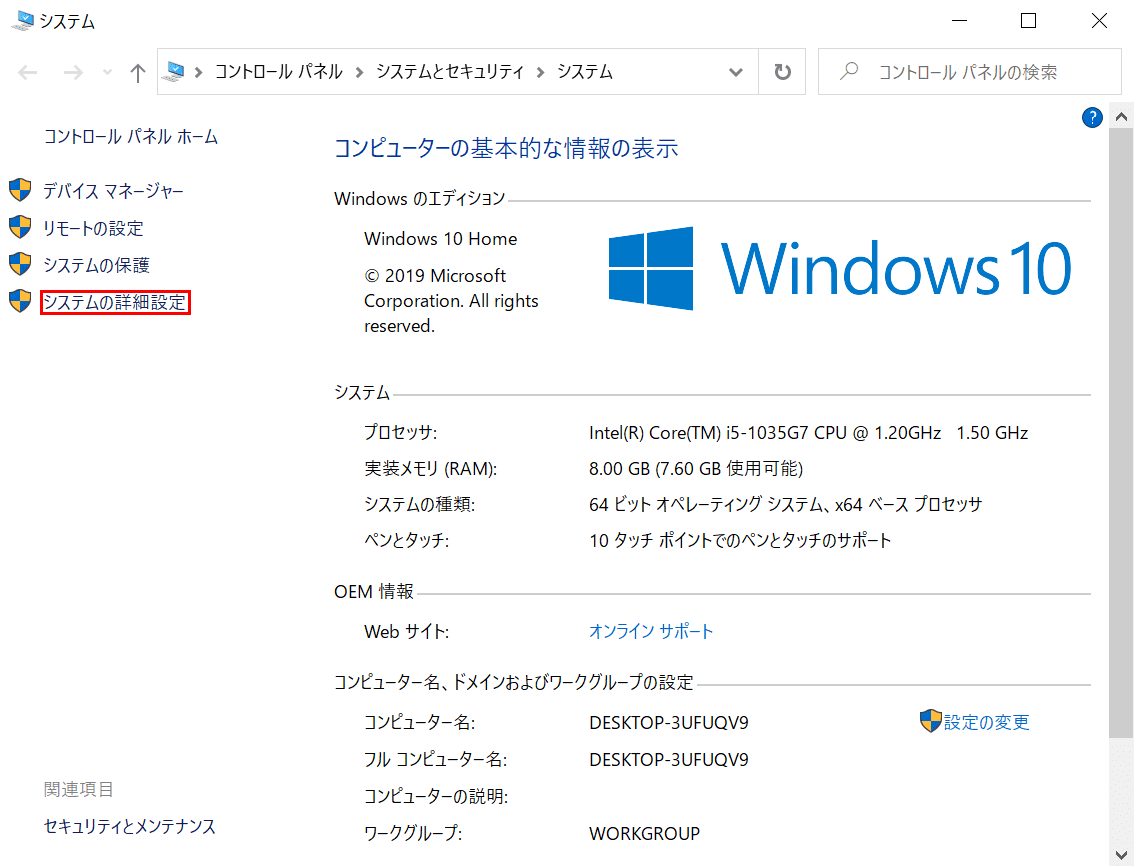Click the shield icon beside 設定の変更
Image resolution: width=1134 pixels, height=866 pixels.
(x=931, y=721)
